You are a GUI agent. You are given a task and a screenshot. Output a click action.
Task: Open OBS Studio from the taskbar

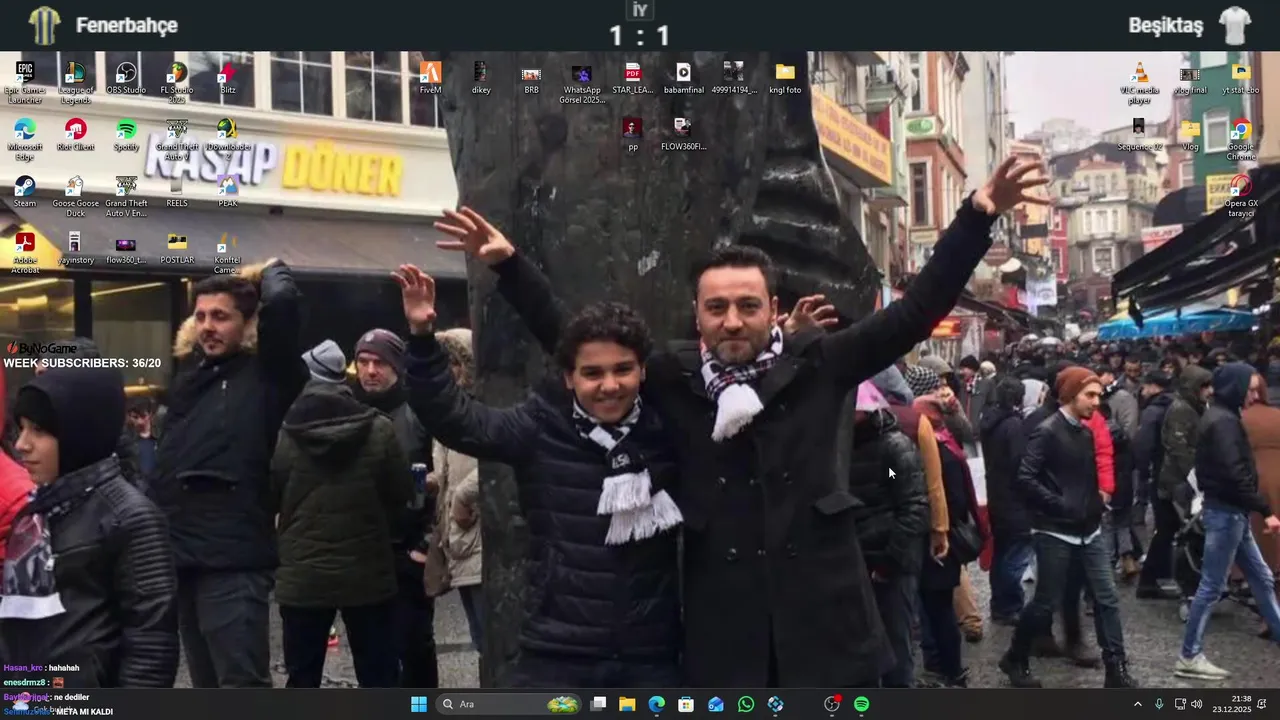(832, 704)
